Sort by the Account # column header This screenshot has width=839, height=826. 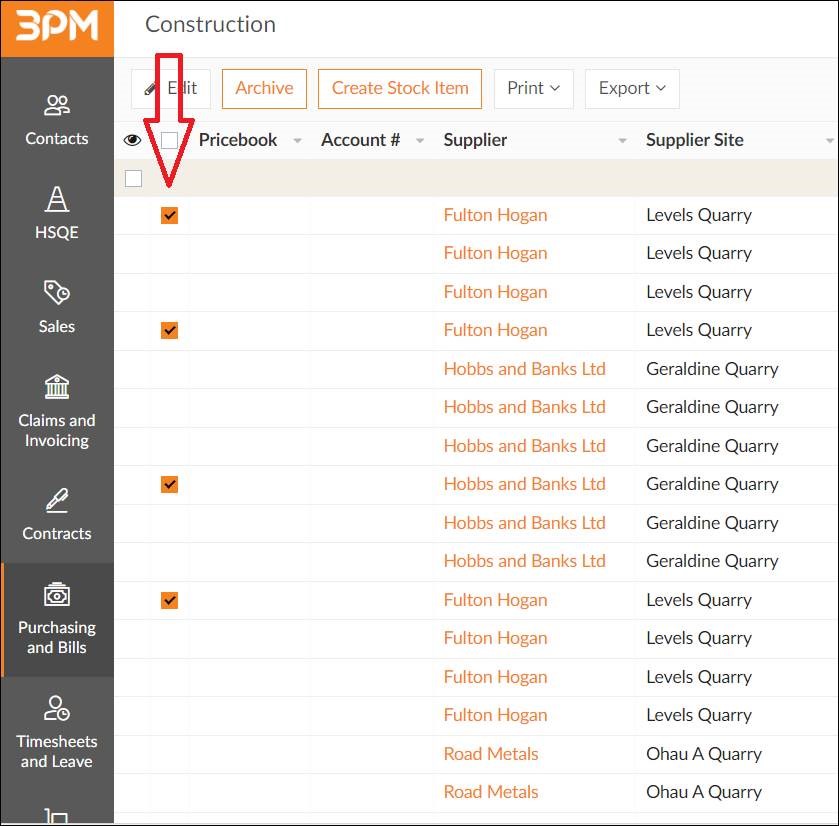[x=361, y=140]
